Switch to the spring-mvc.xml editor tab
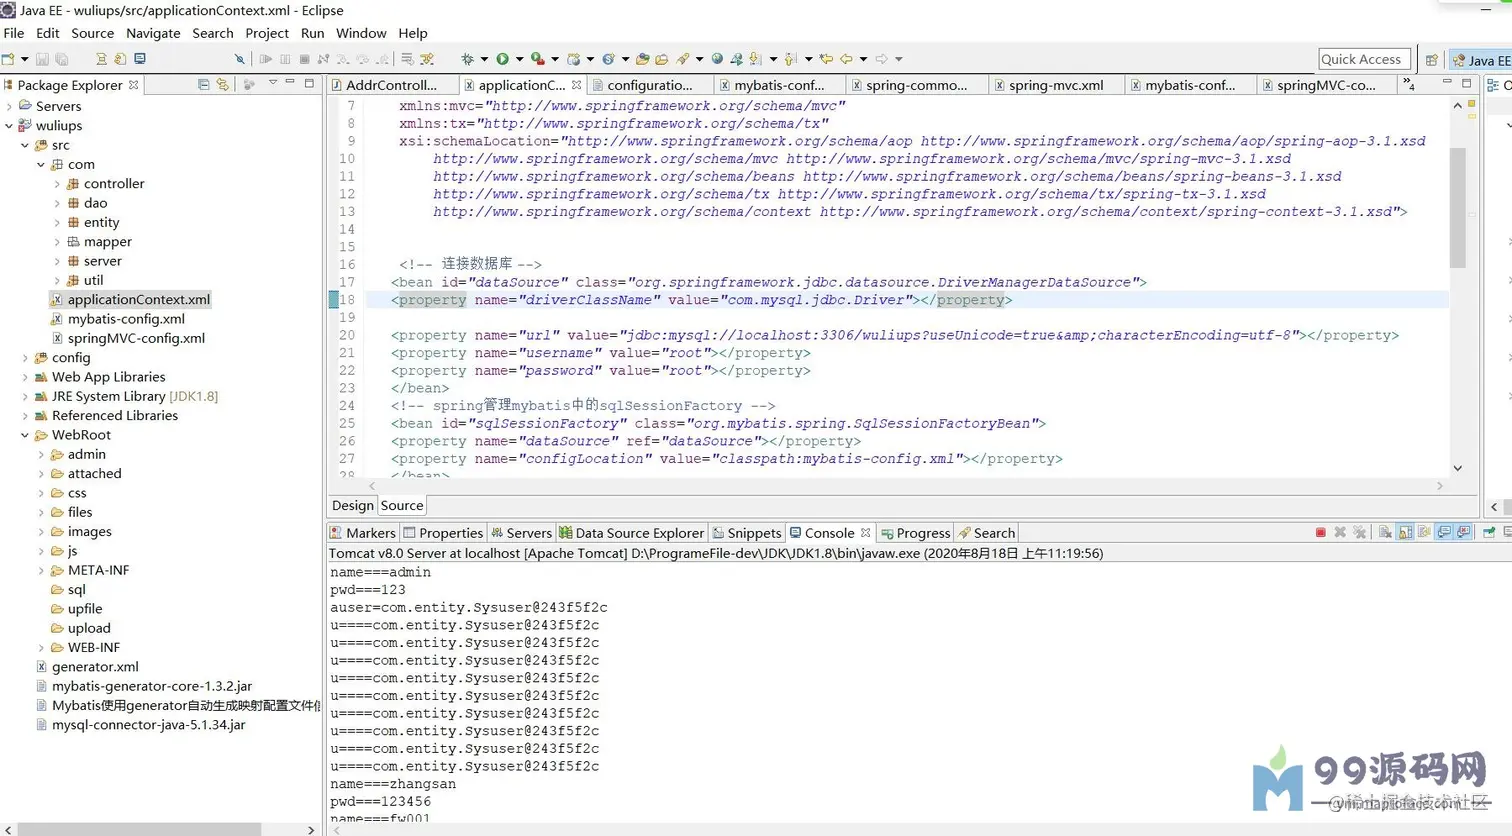The image size is (1512, 836). pyautogui.click(x=1056, y=85)
